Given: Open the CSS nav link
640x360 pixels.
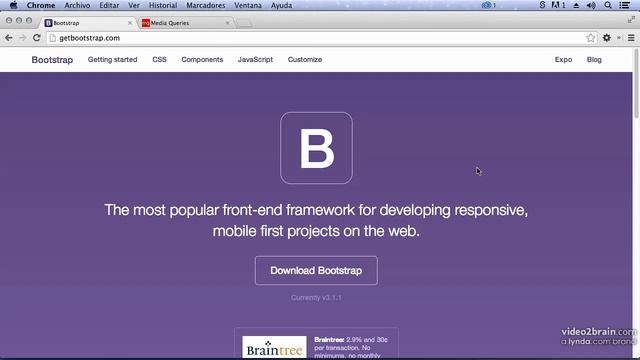Looking at the screenshot, I should click(159, 60).
